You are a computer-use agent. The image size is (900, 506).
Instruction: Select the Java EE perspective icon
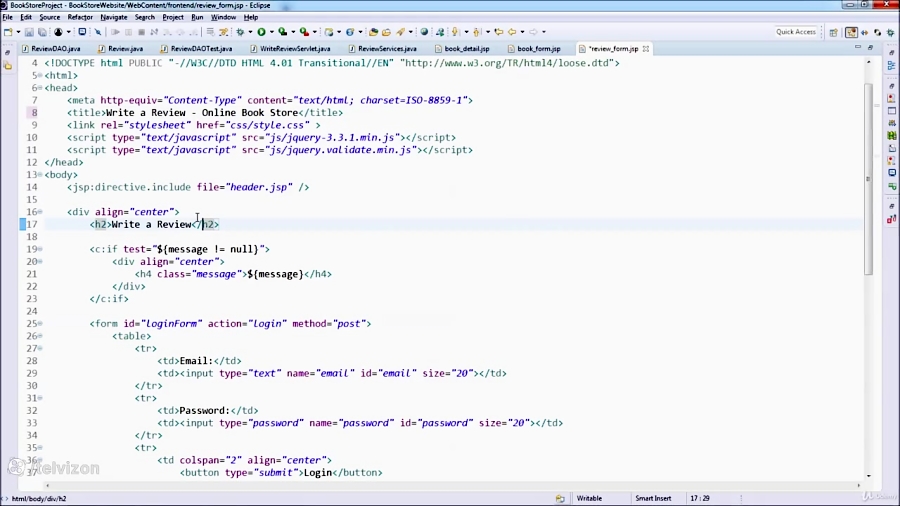(852, 33)
